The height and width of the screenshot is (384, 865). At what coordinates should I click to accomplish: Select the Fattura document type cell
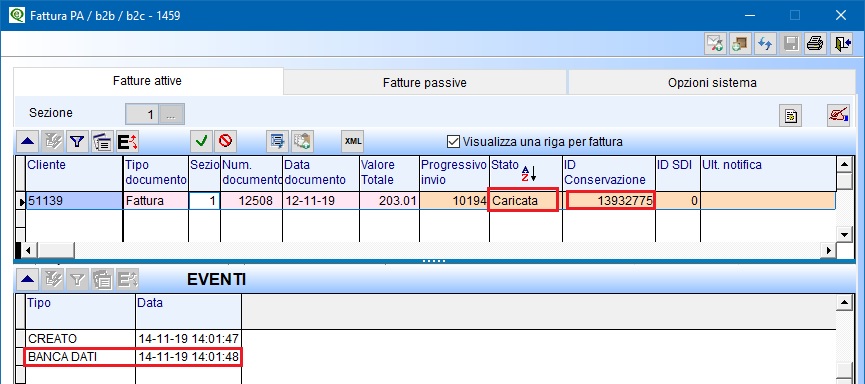(x=156, y=201)
